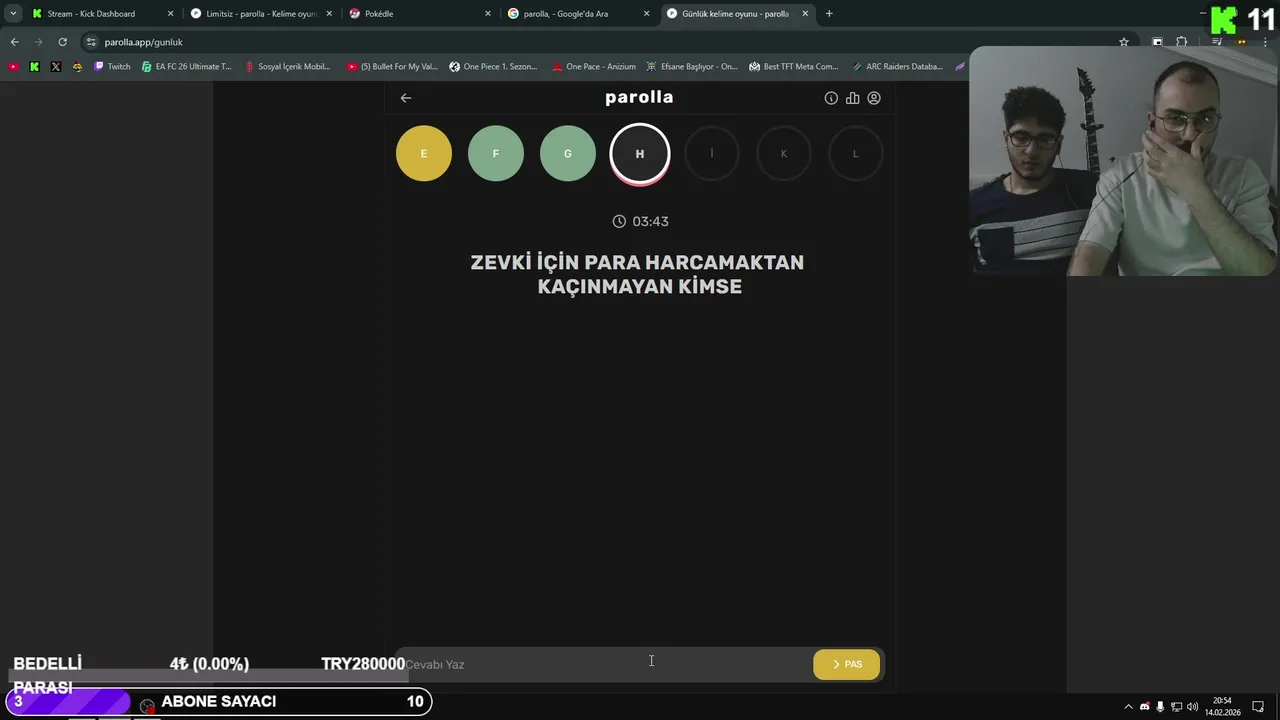Open the tab search dropdown arrow
This screenshot has height=720, width=1280.
(x=13, y=14)
